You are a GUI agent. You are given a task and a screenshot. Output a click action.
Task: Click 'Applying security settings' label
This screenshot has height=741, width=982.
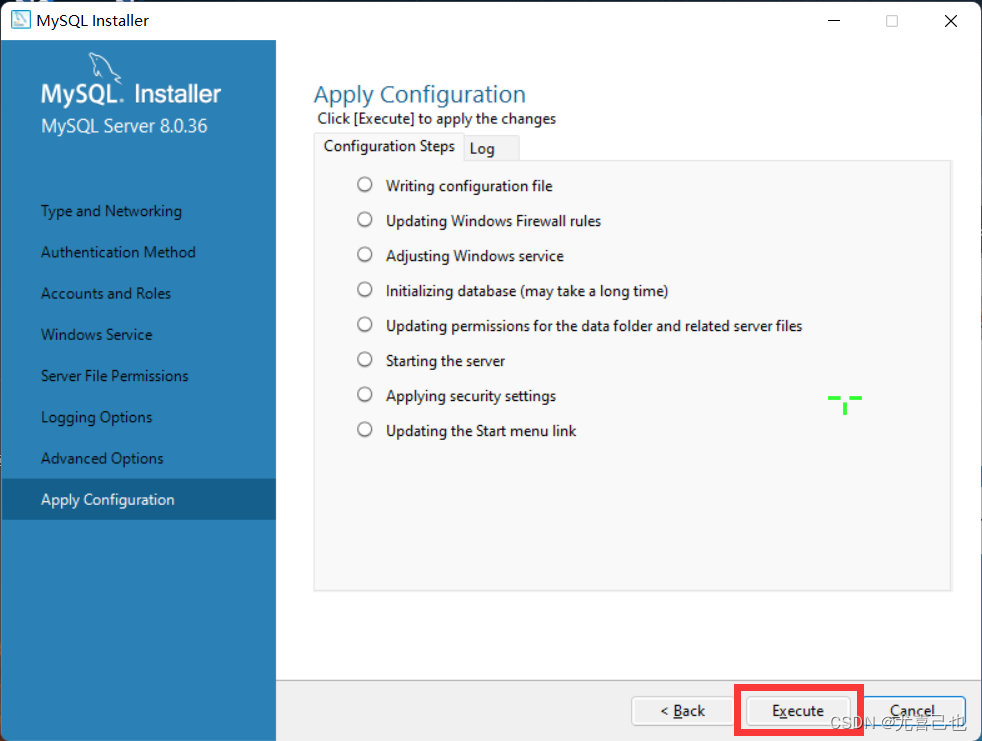[x=471, y=396]
